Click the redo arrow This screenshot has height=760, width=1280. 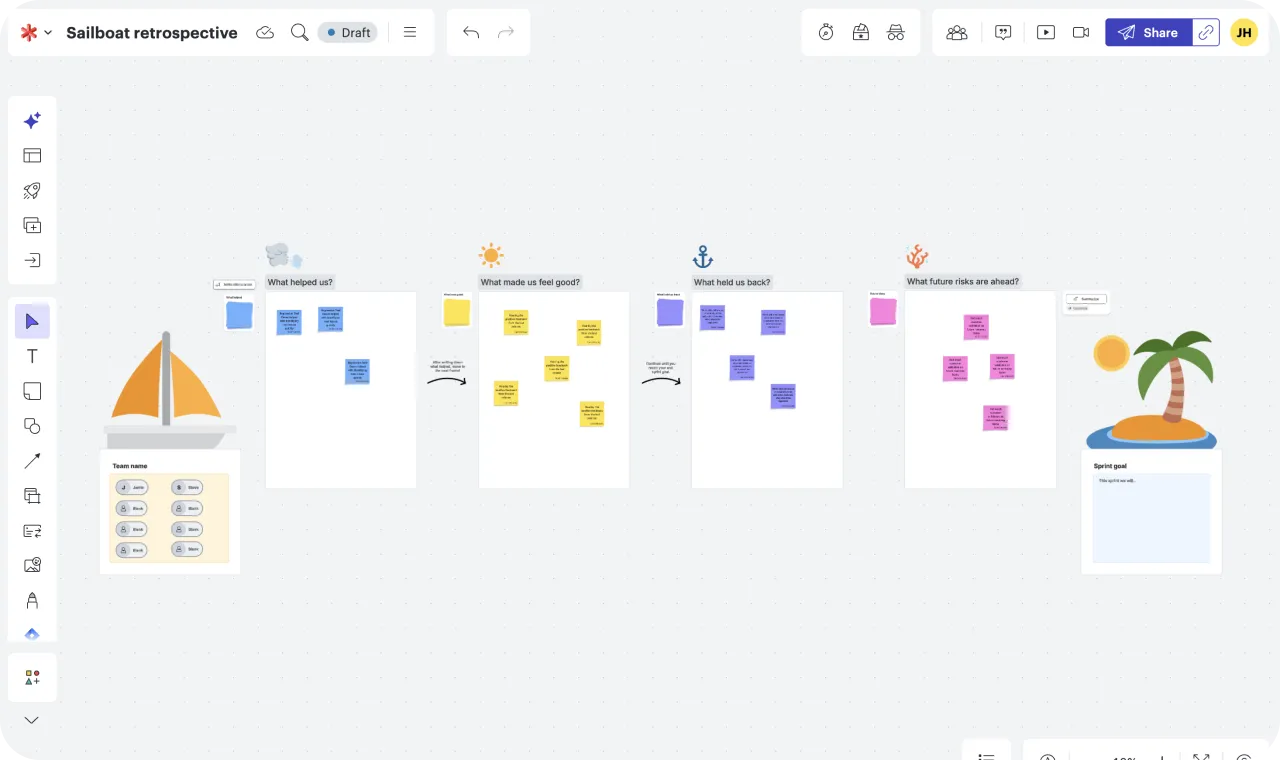(506, 32)
